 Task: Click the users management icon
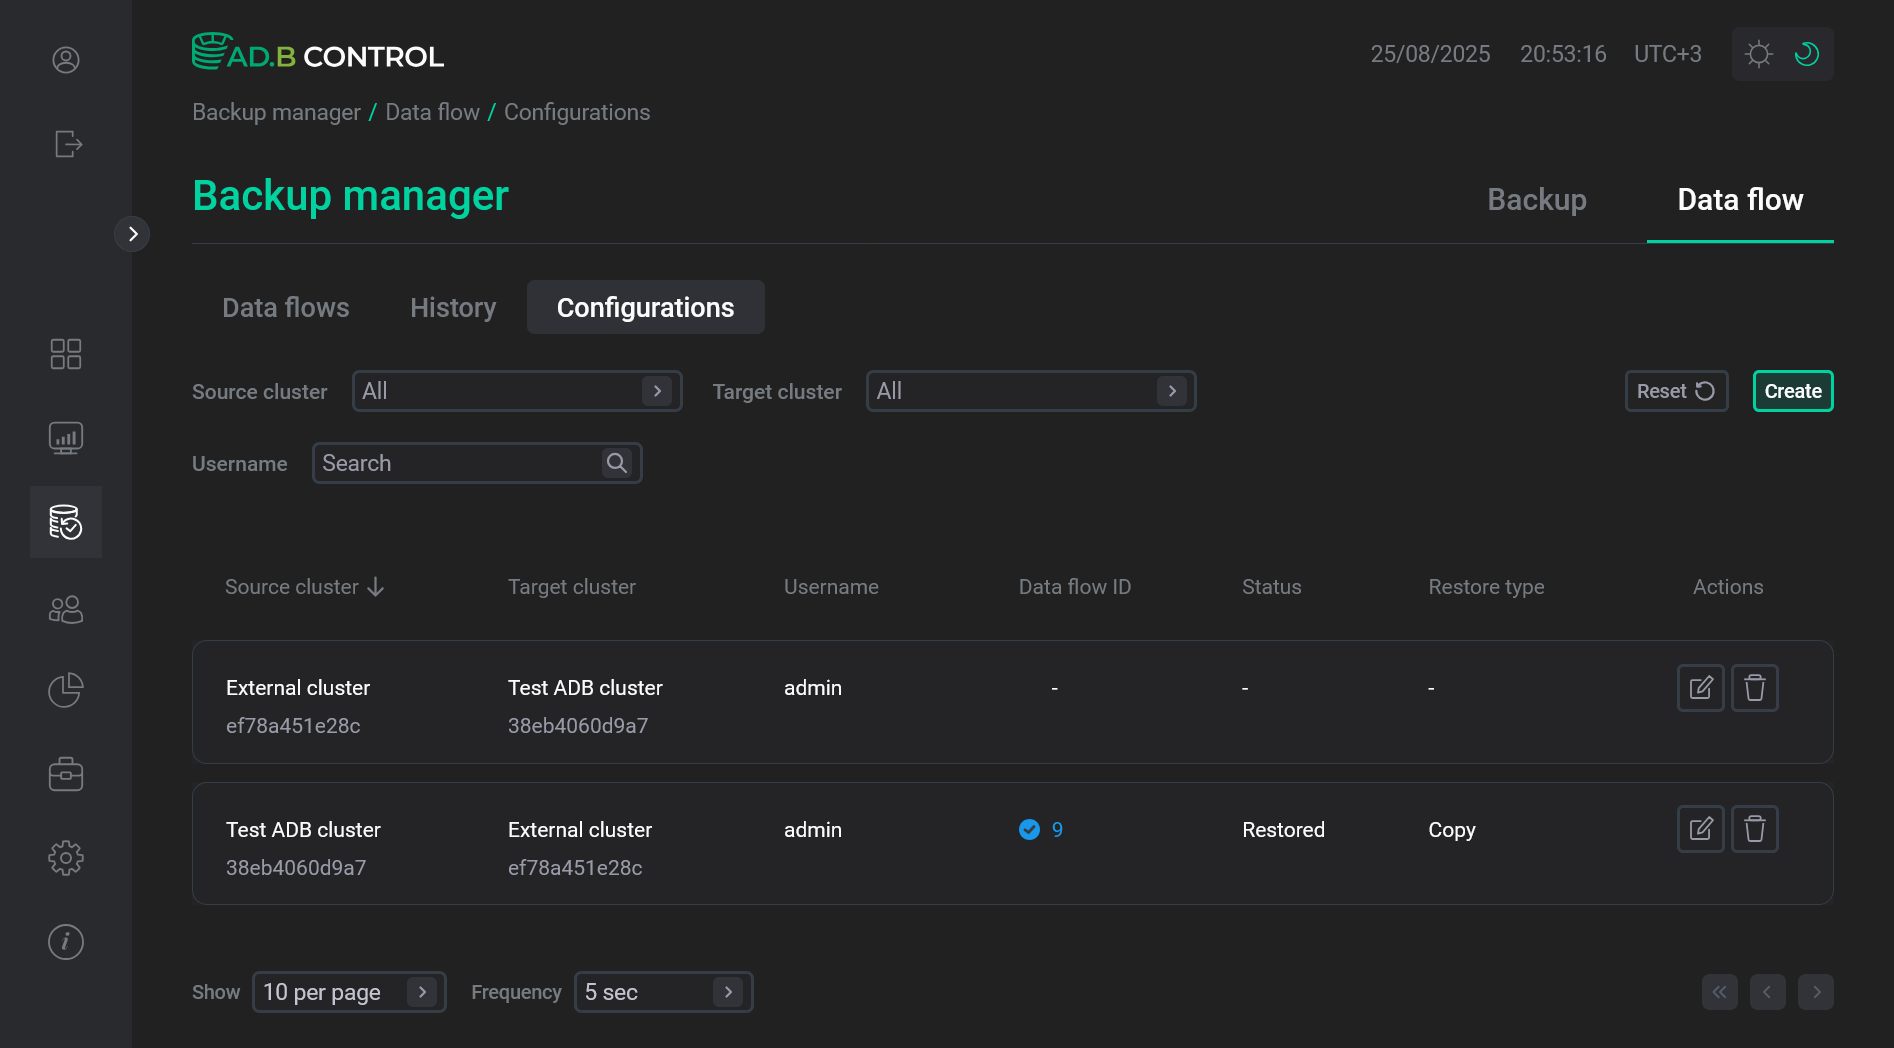coord(65,609)
